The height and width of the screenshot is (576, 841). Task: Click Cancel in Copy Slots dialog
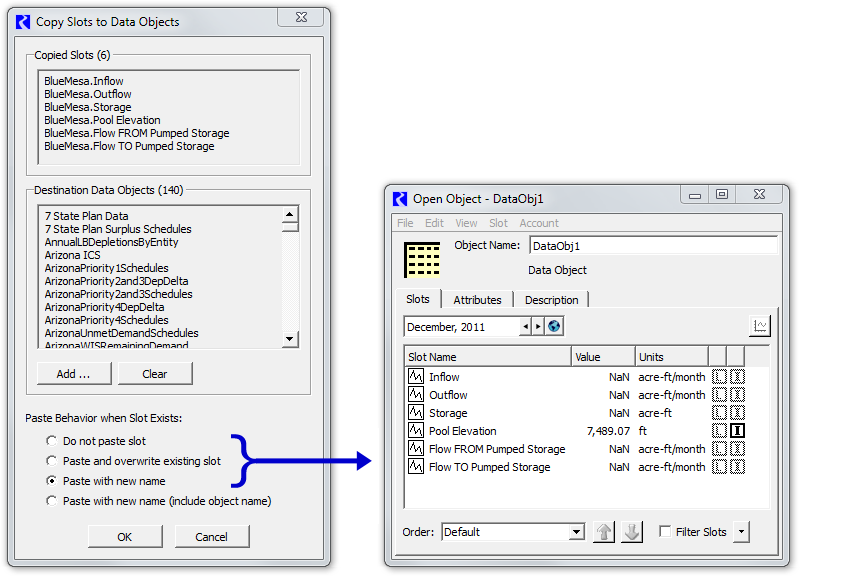(211, 537)
